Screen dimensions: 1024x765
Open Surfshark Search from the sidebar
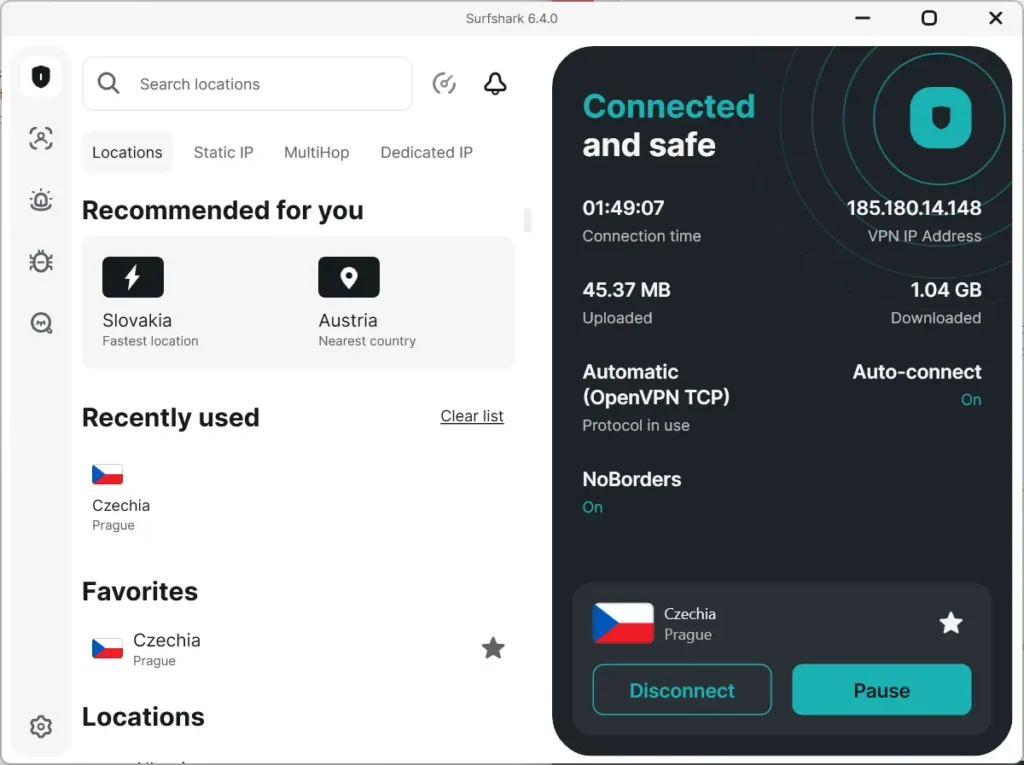pos(40,323)
